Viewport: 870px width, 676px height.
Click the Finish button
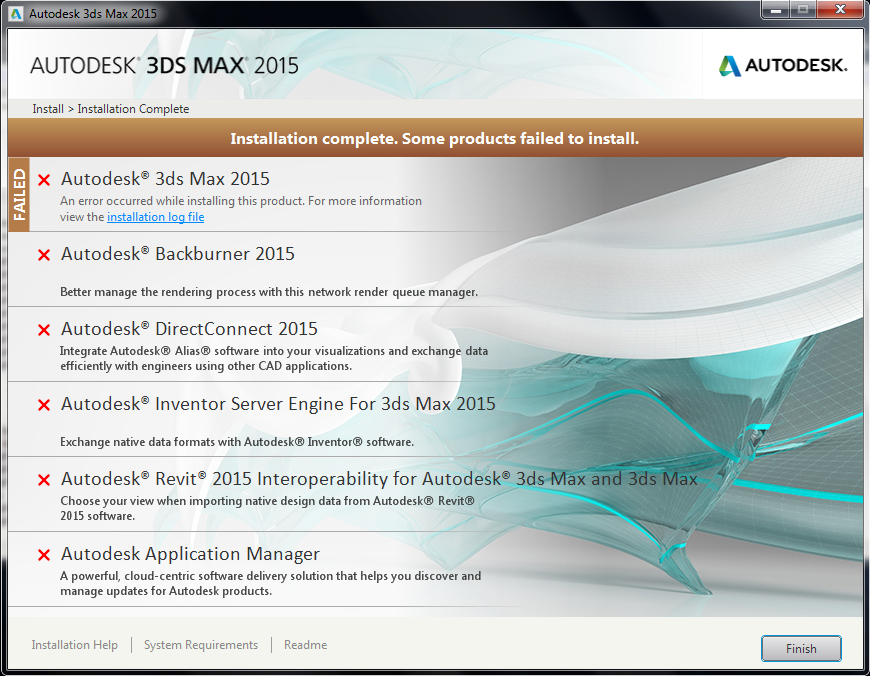coord(801,648)
